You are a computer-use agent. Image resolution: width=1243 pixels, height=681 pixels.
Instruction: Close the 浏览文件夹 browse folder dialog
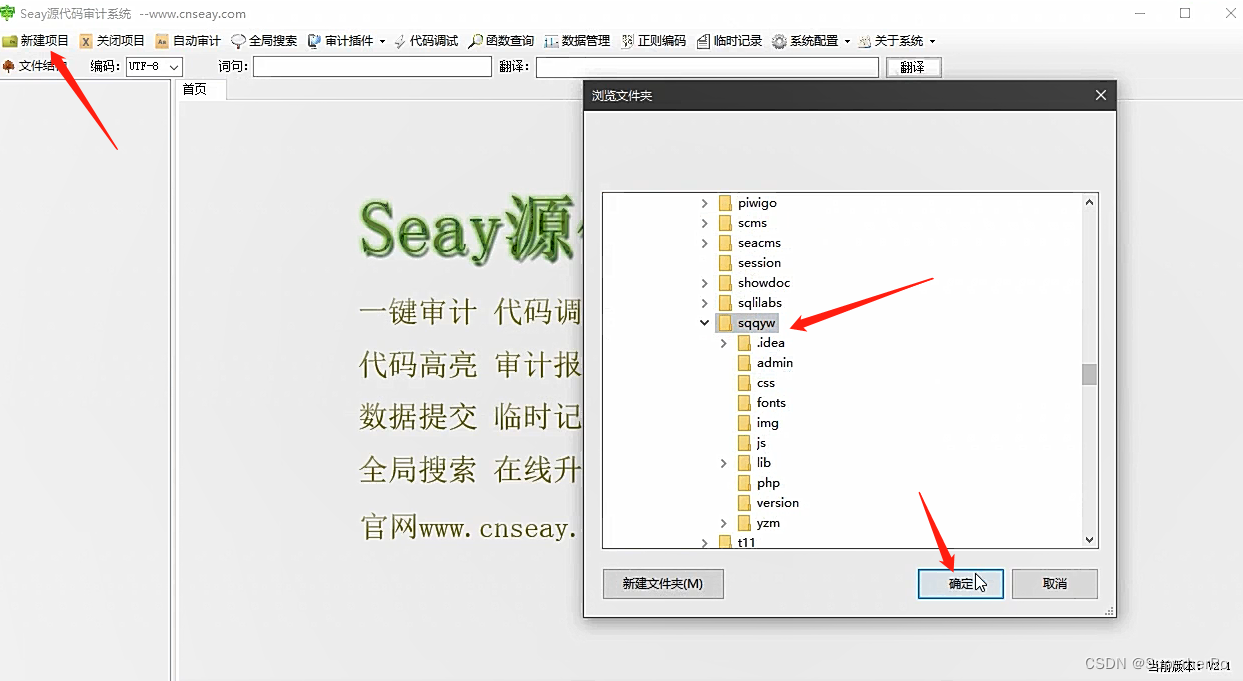(x=1100, y=95)
